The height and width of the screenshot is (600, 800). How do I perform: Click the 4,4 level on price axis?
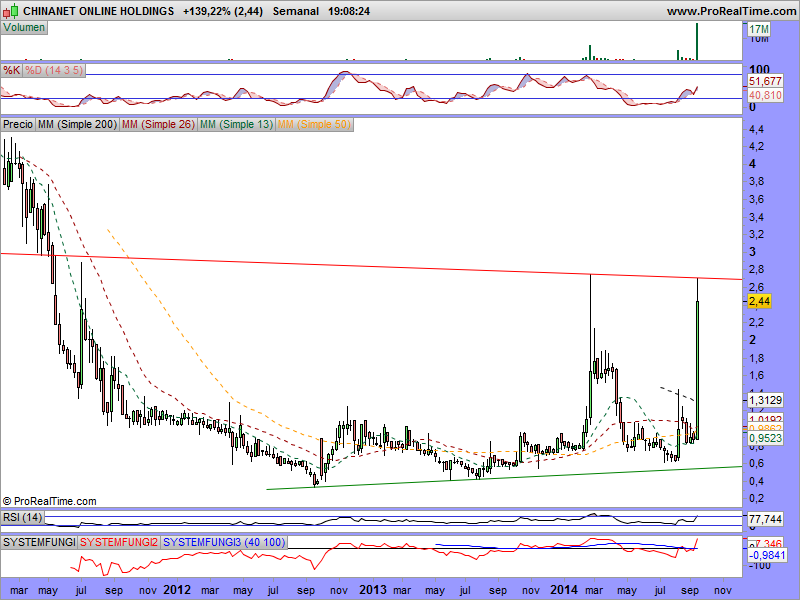[x=757, y=129]
